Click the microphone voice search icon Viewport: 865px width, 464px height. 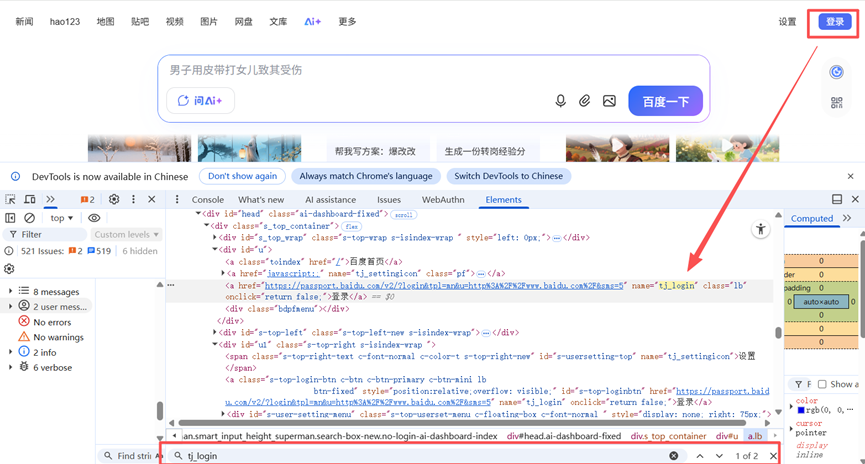coord(560,101)
